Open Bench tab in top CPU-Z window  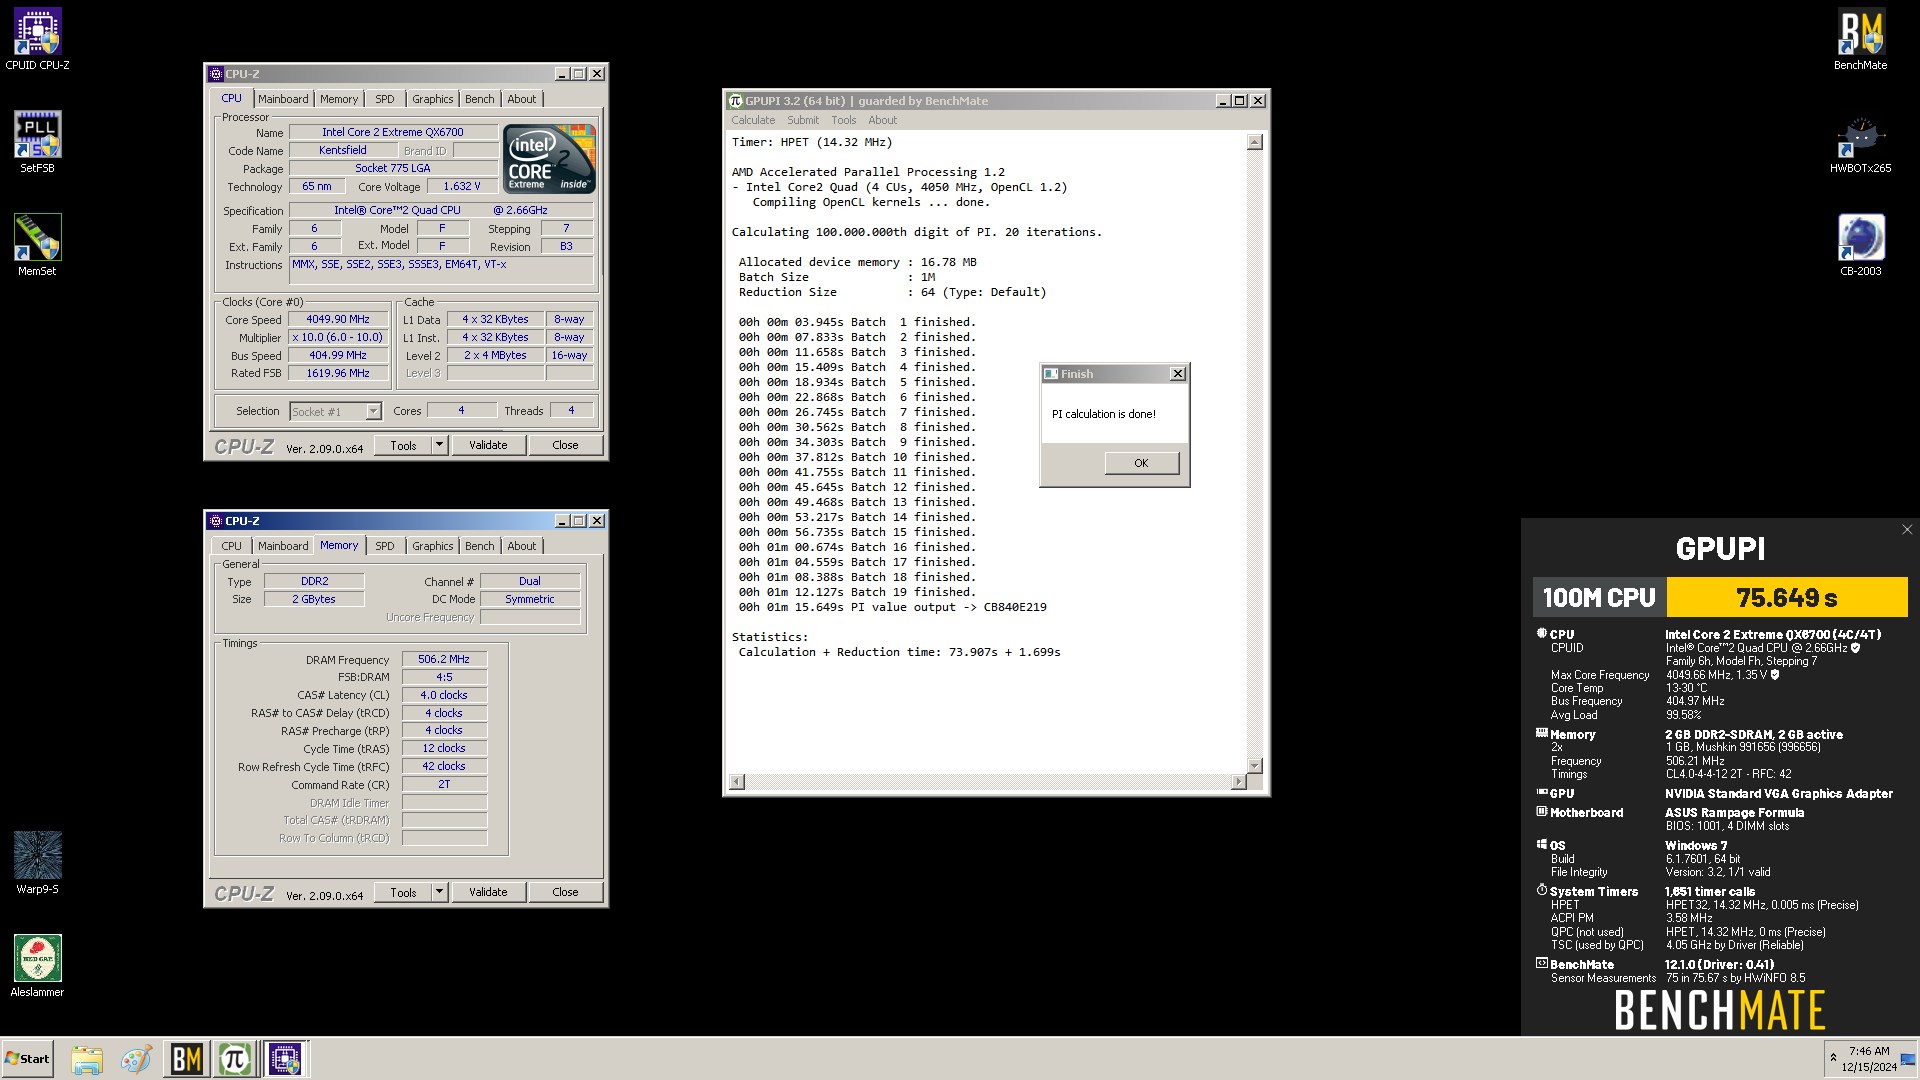[480, 99]
